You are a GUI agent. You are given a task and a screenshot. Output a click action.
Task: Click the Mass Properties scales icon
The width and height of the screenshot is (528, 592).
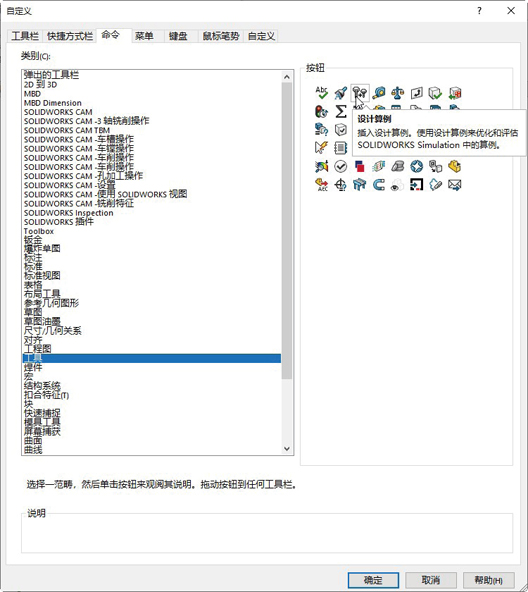(x=398, y=93)
